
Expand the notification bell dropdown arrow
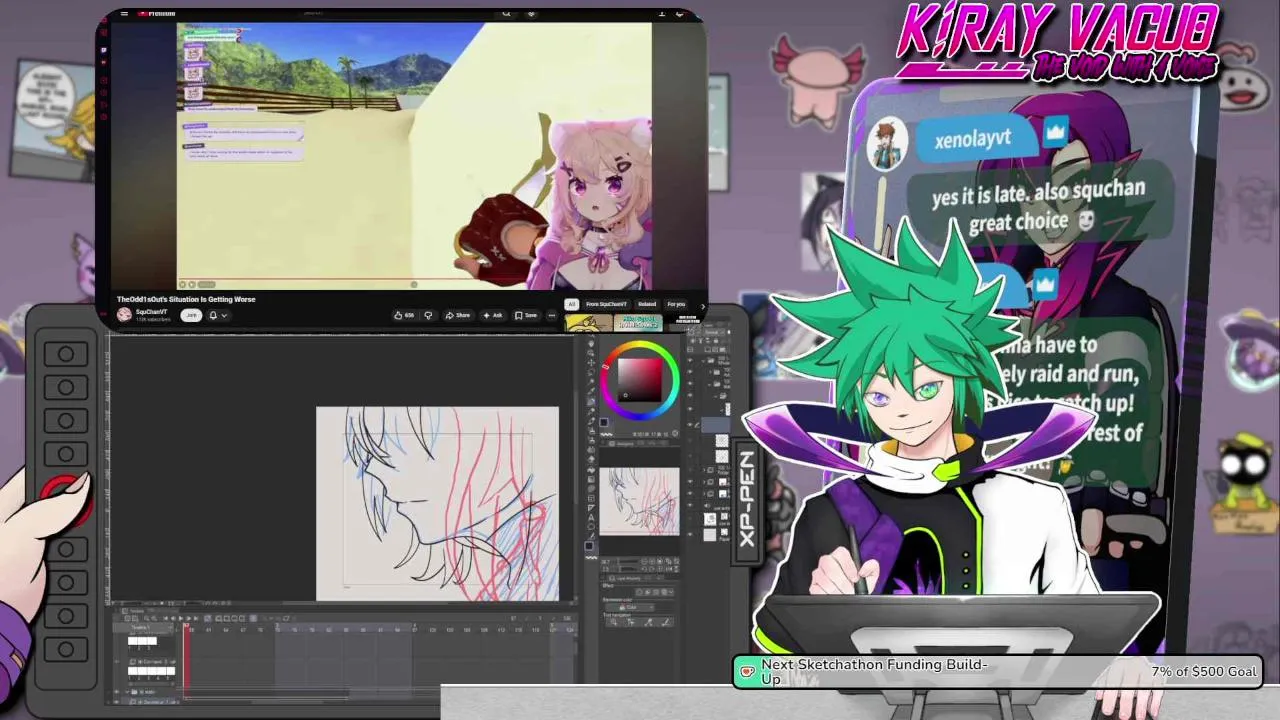point(224,315)
